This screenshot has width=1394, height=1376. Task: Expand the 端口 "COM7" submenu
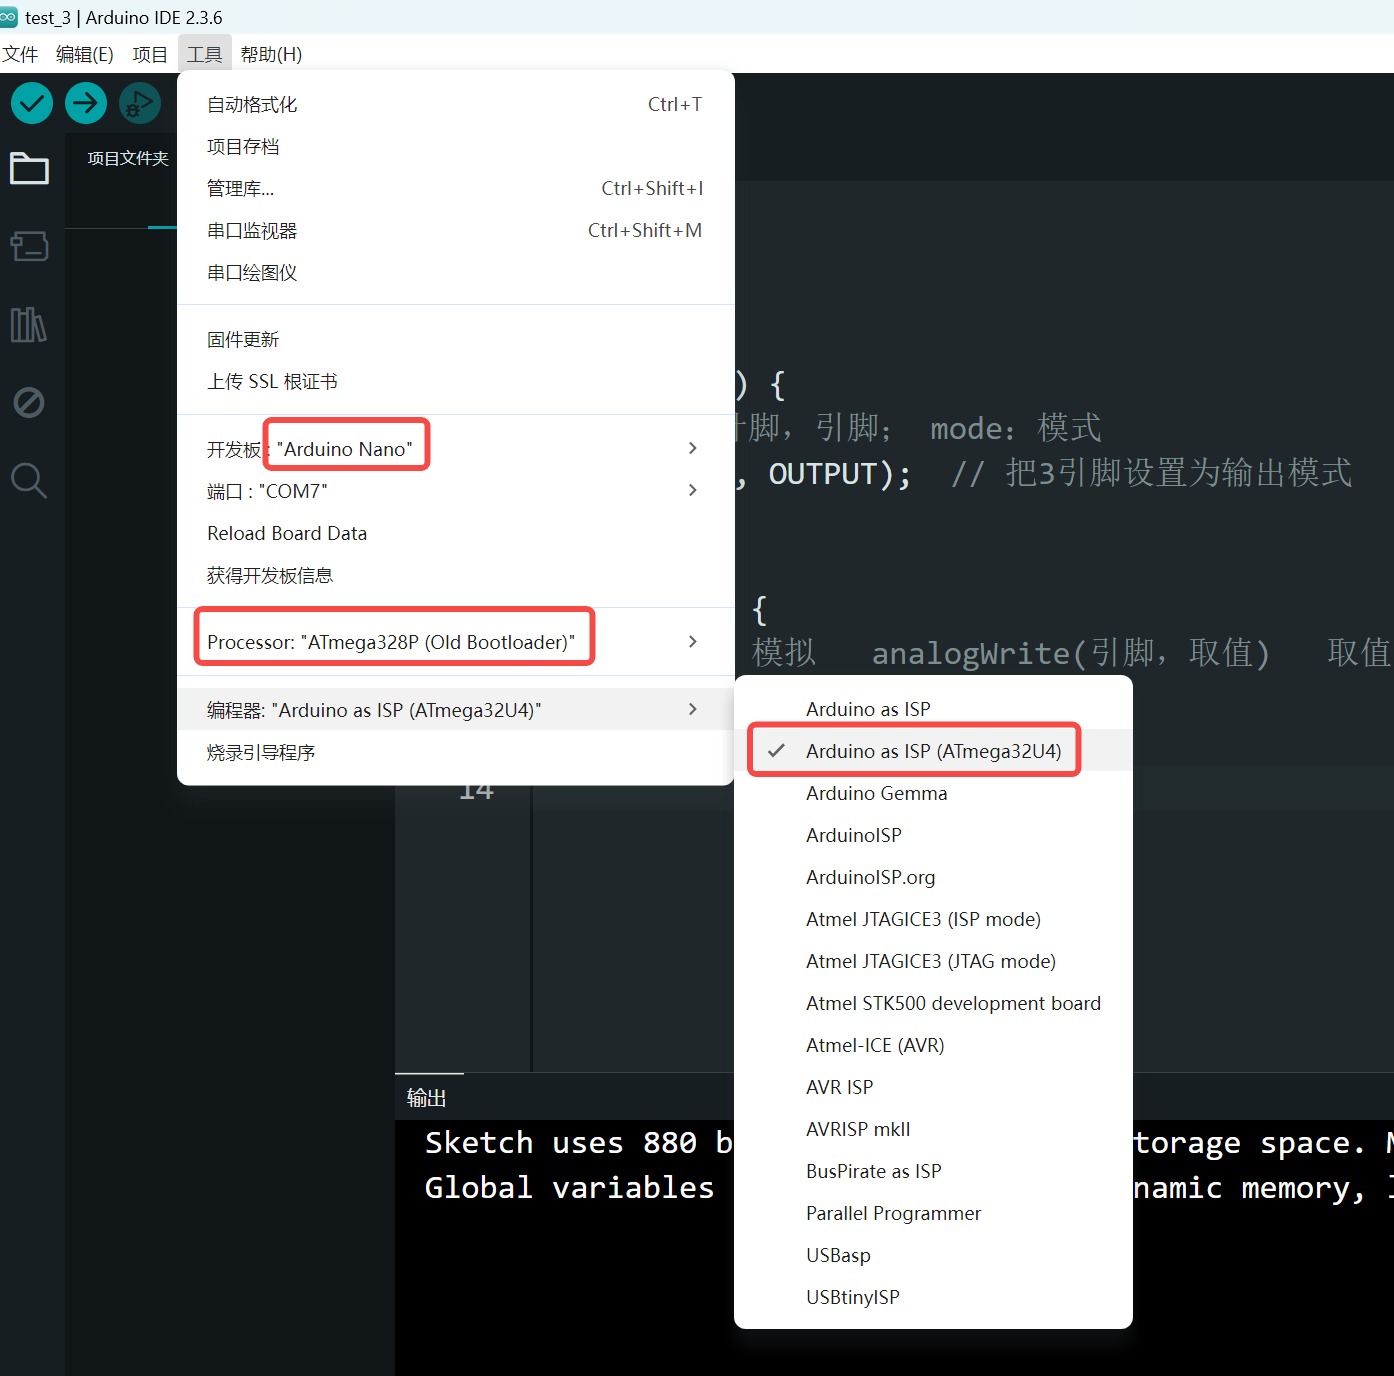click(x=455, y=491)
